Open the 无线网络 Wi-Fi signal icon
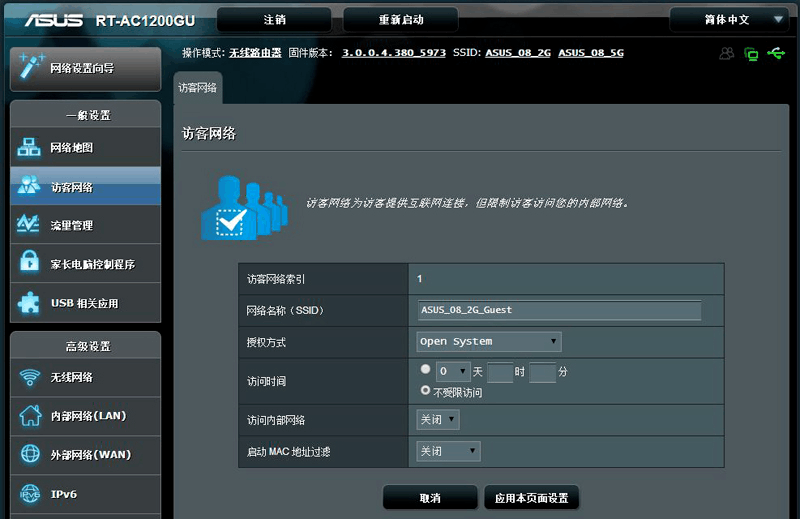Image resolution: width=800 pixels, height=519 pixels. click(30, 377)
